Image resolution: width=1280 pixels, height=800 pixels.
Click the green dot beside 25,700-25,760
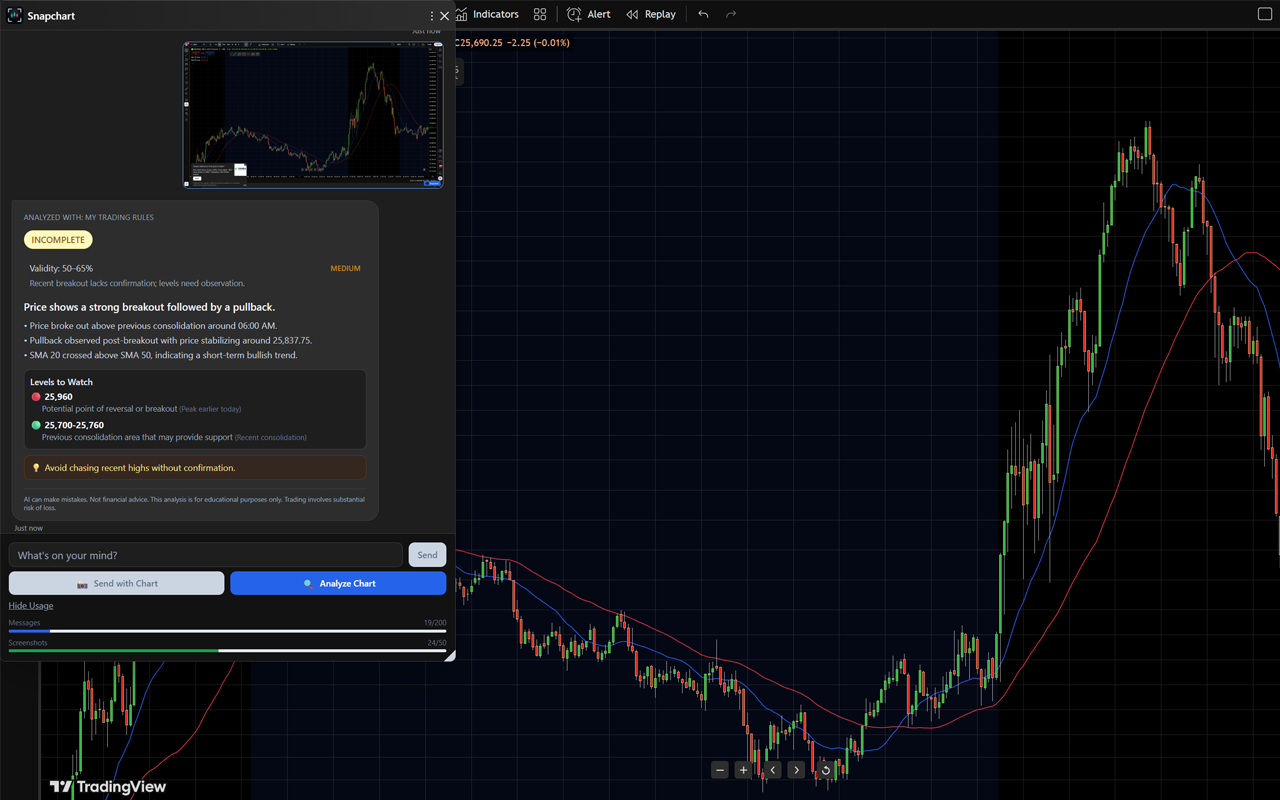36,425
